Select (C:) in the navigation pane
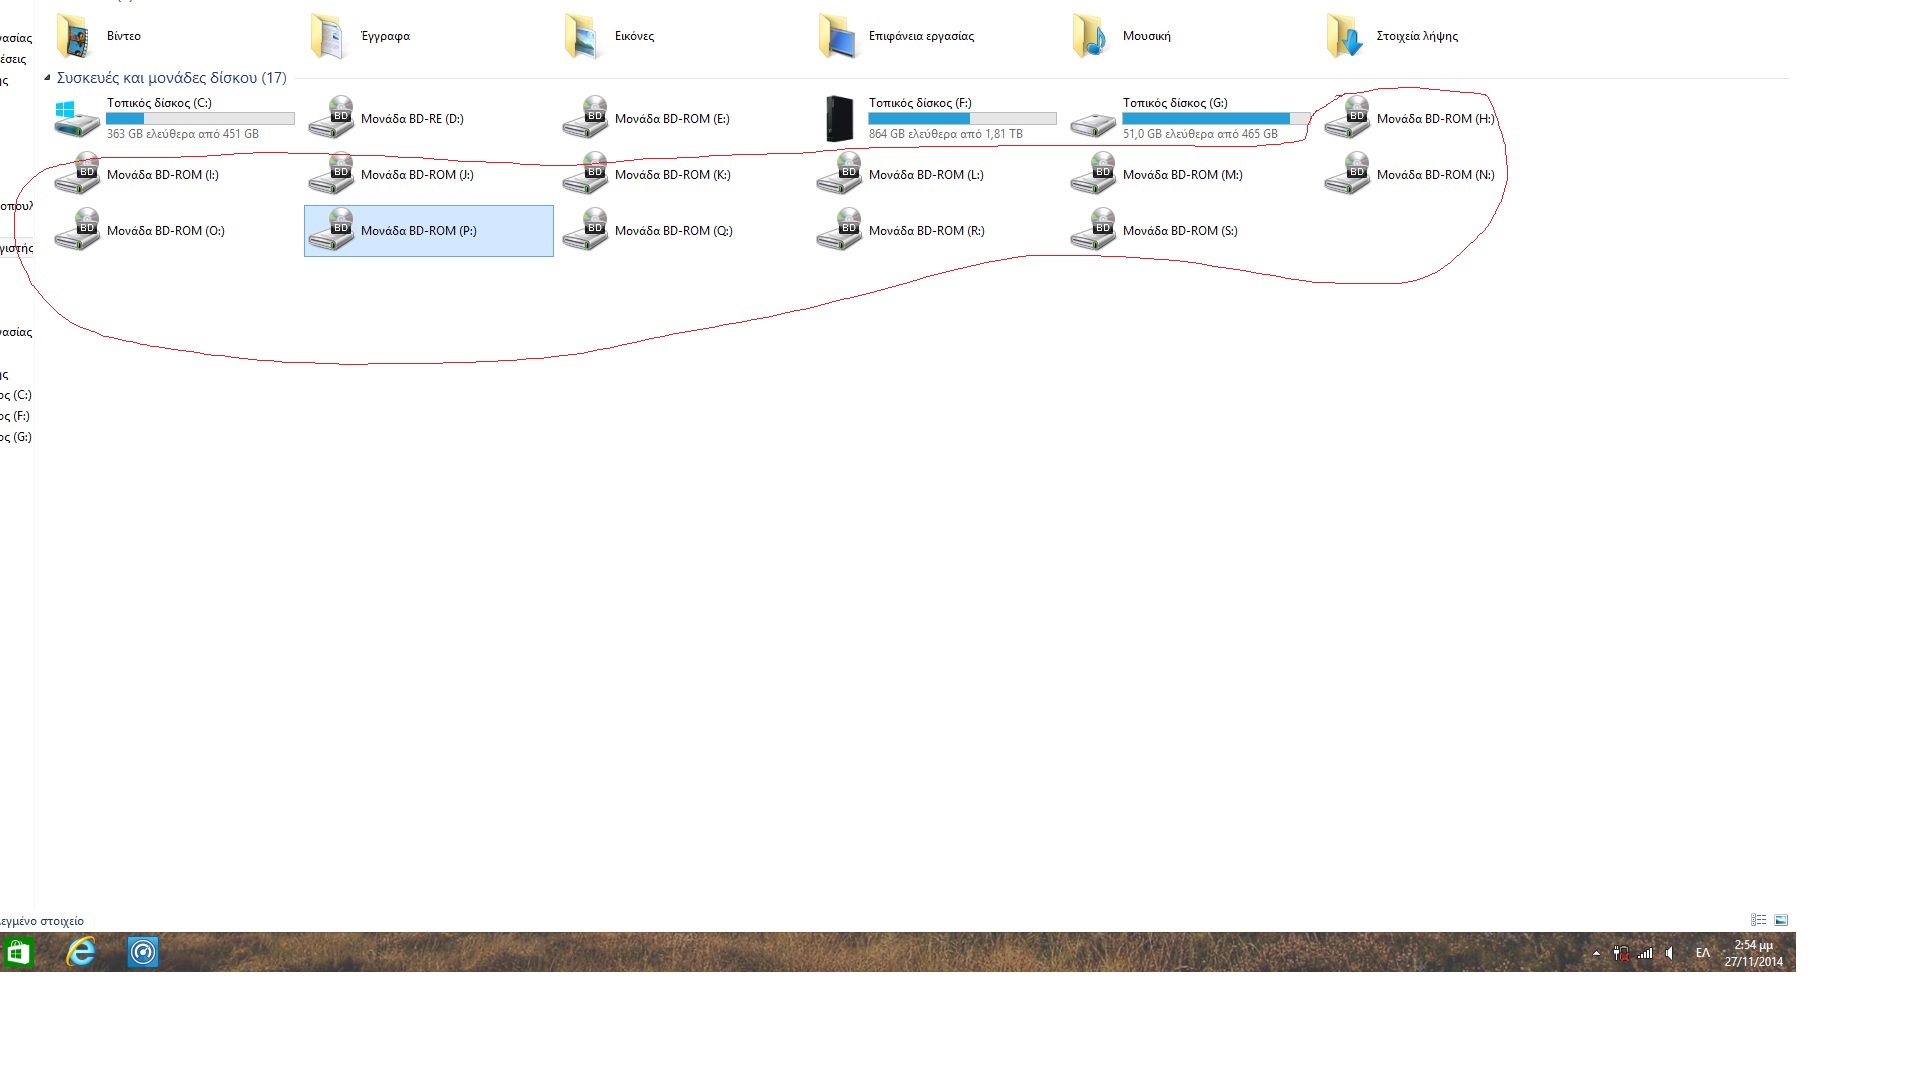The height and width of the screenshot is (1080, 1920). point(17,395)
